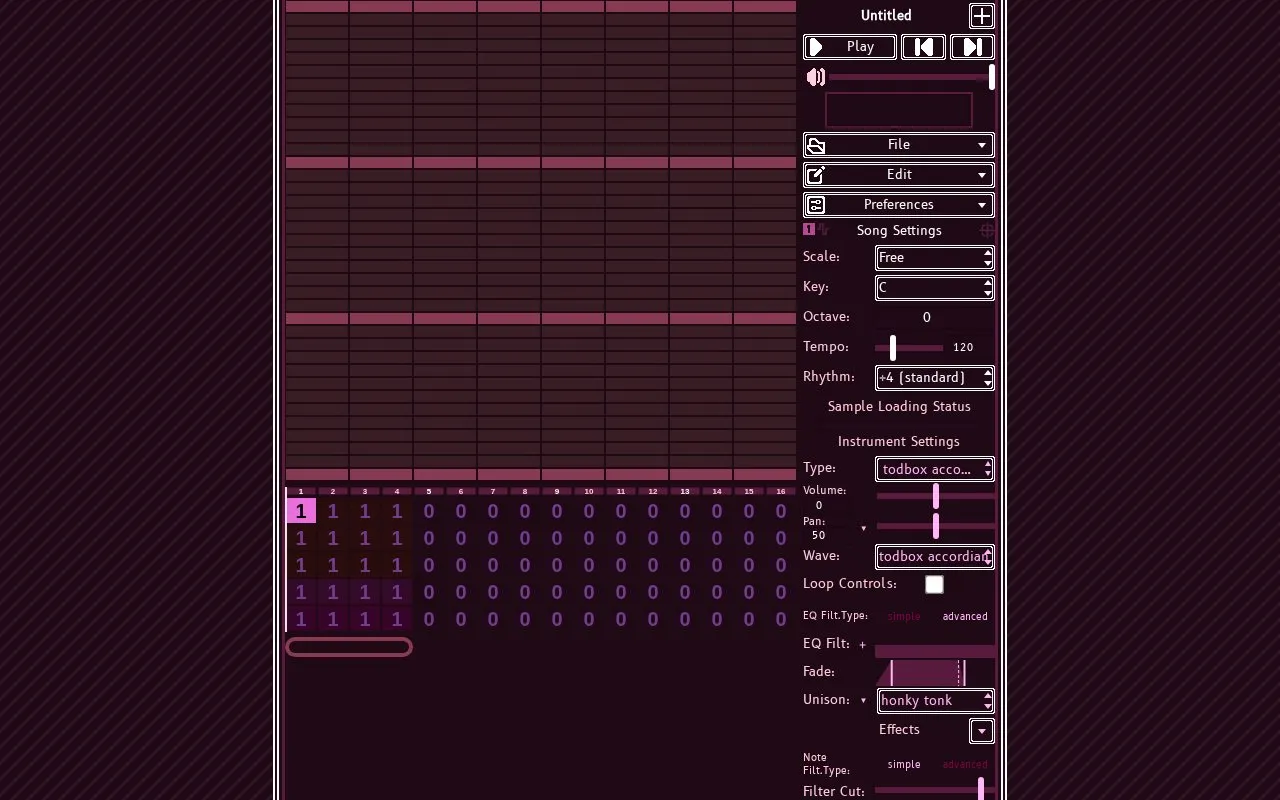
Task: Open the Preferences menu
Action: 899,205
